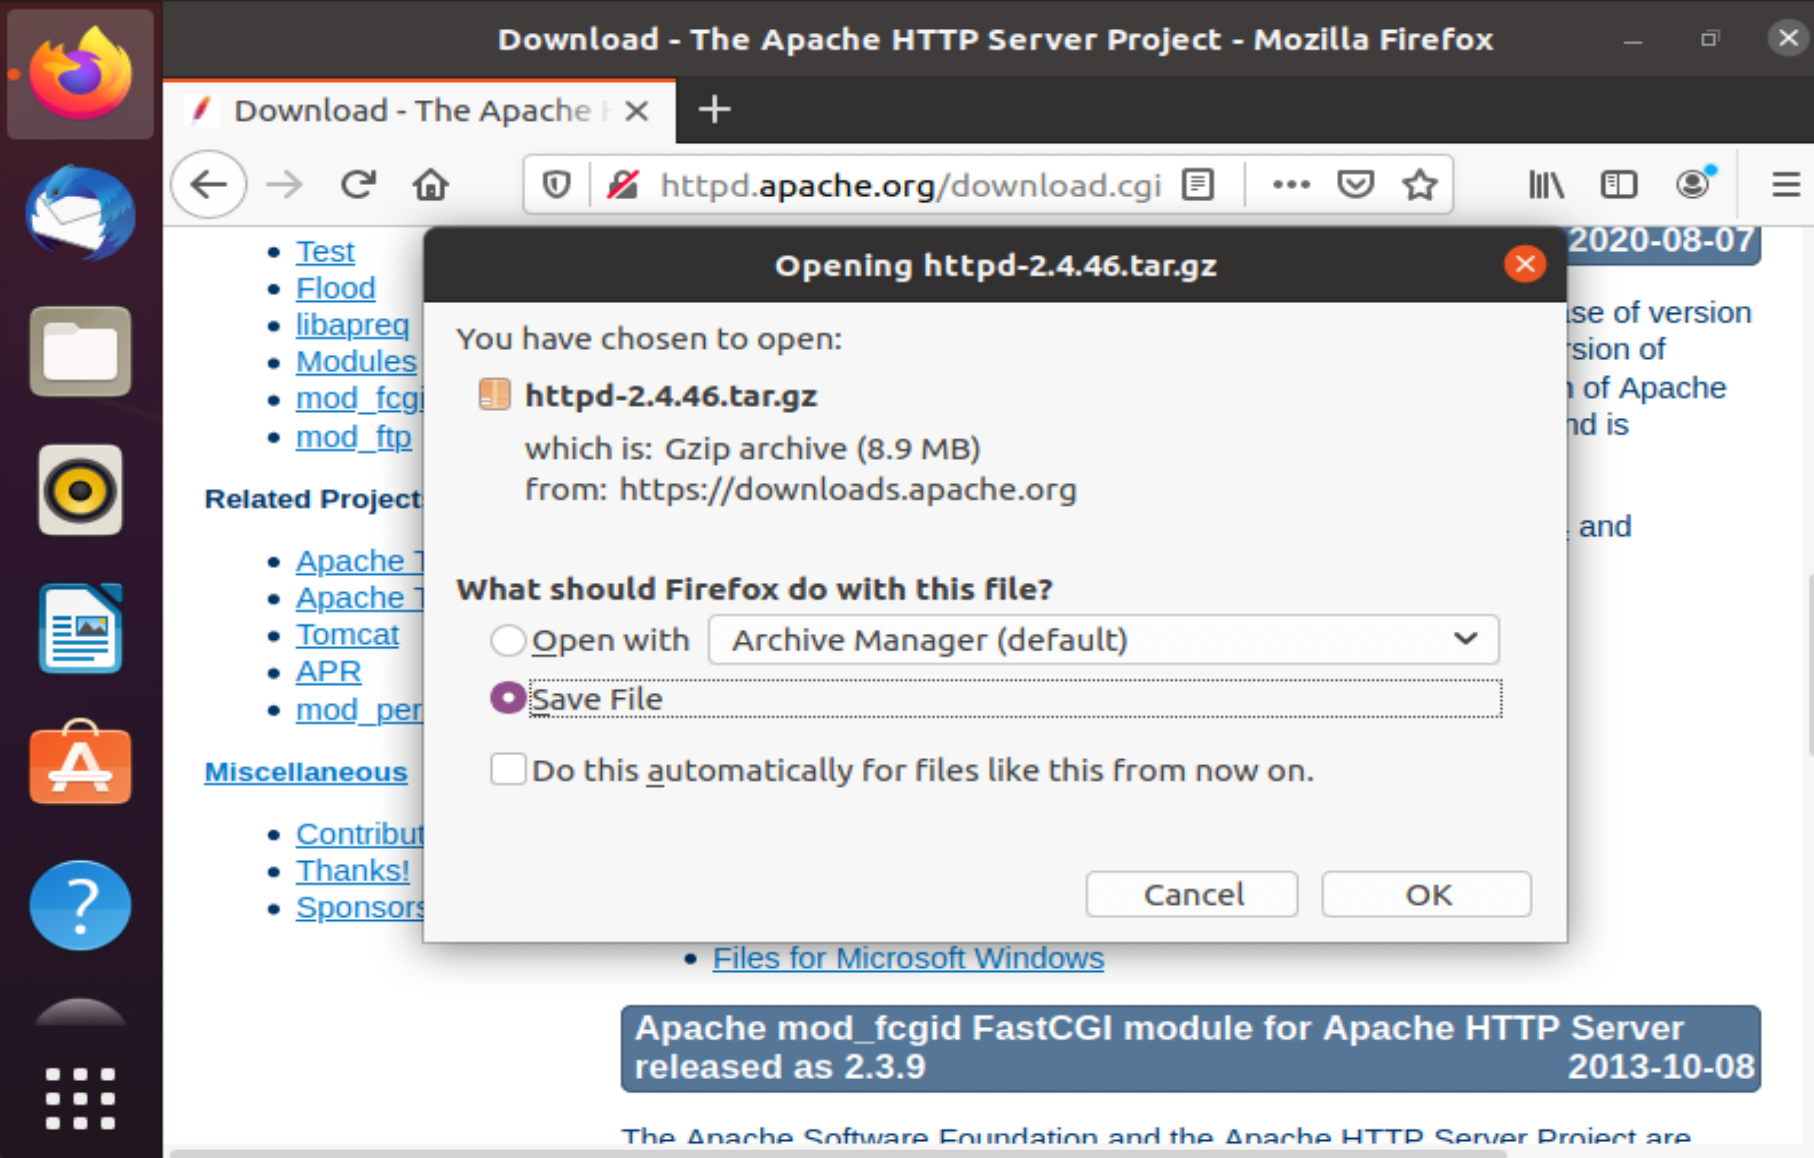
Task: Show sidebars from the toolbar
Action: (x=1619, y=185)
